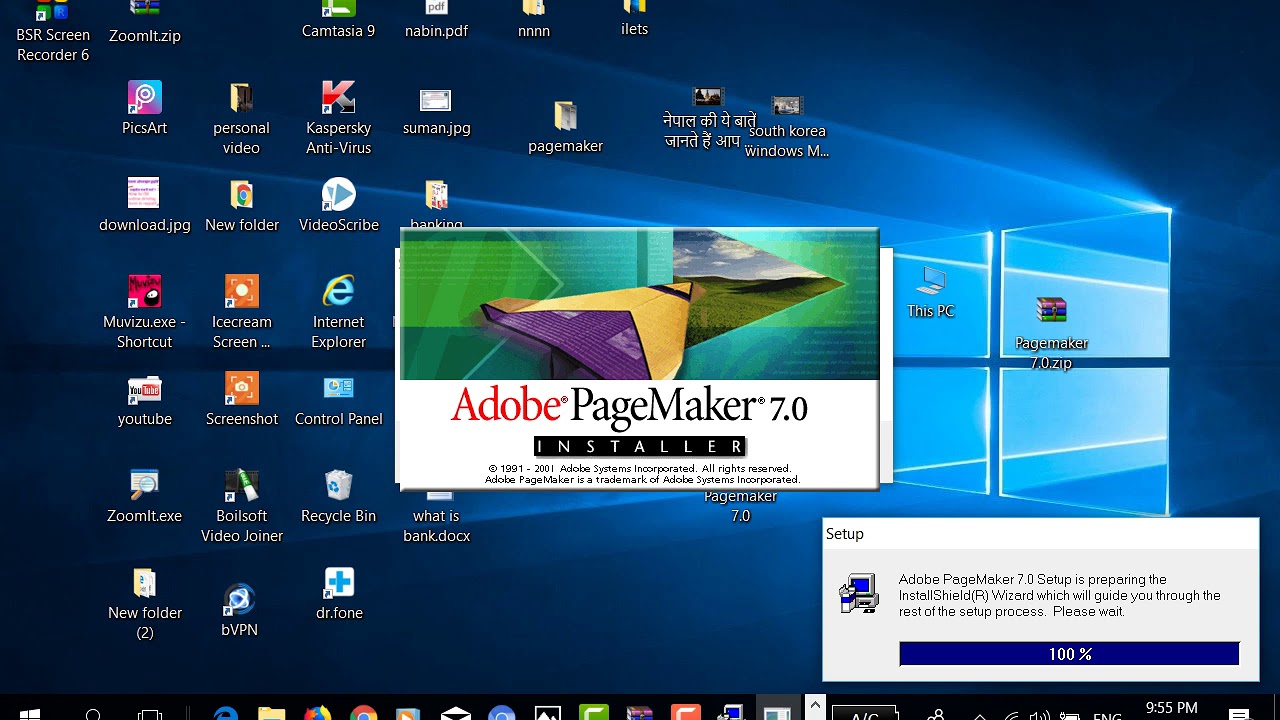Select the Hindi-titled video thumbnail
The width and height of the screenshot is (1280, 720).
click(x=708, y=98)
